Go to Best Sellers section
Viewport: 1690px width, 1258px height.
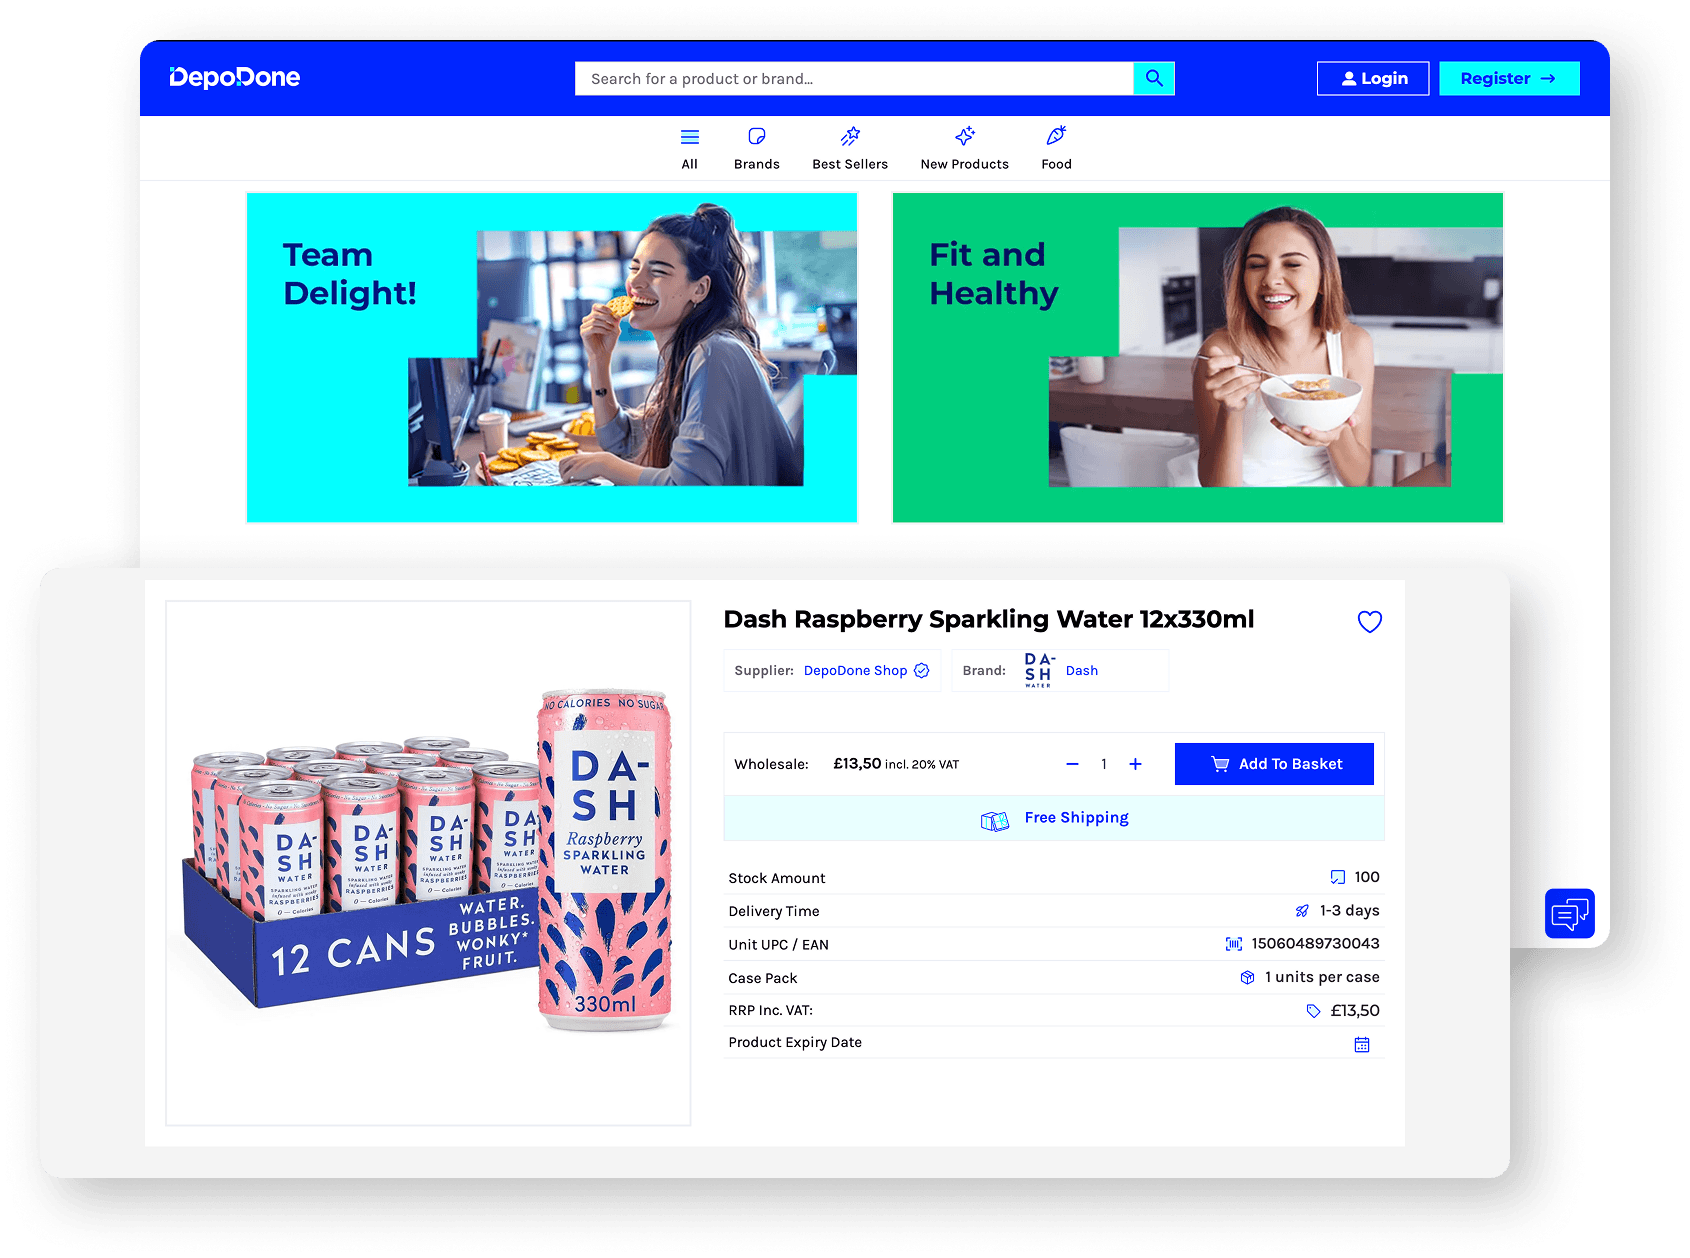[849, 148]
